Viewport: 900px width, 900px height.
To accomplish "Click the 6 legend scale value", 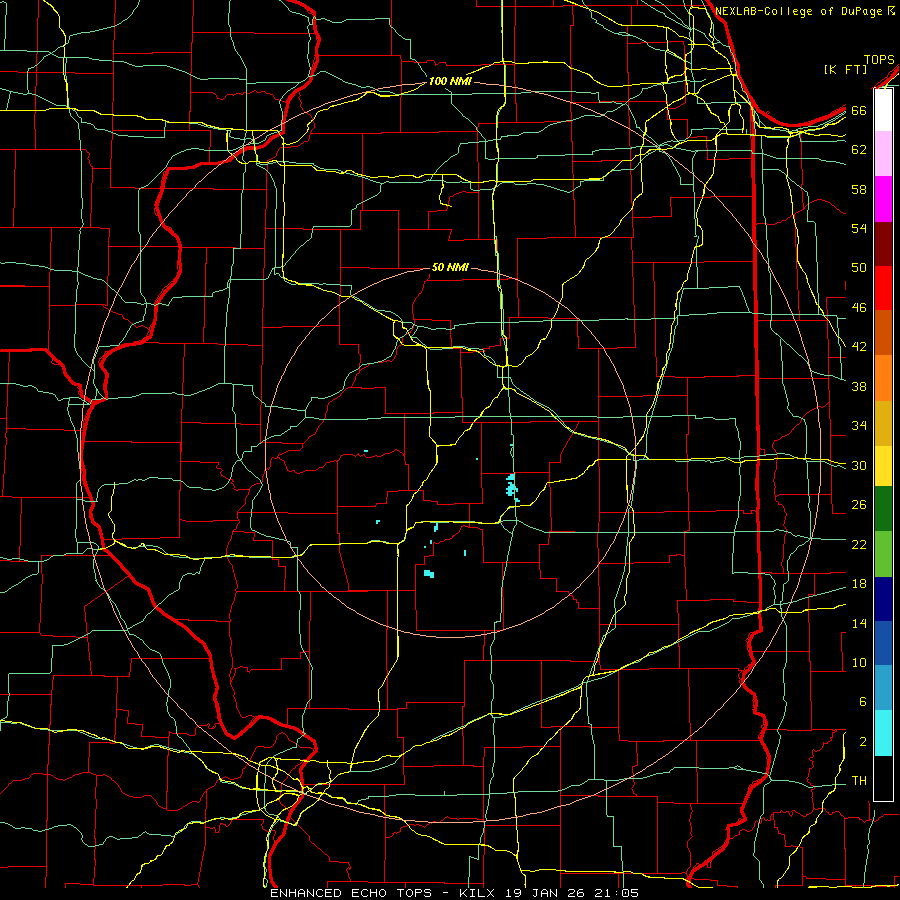I will 862,702.
